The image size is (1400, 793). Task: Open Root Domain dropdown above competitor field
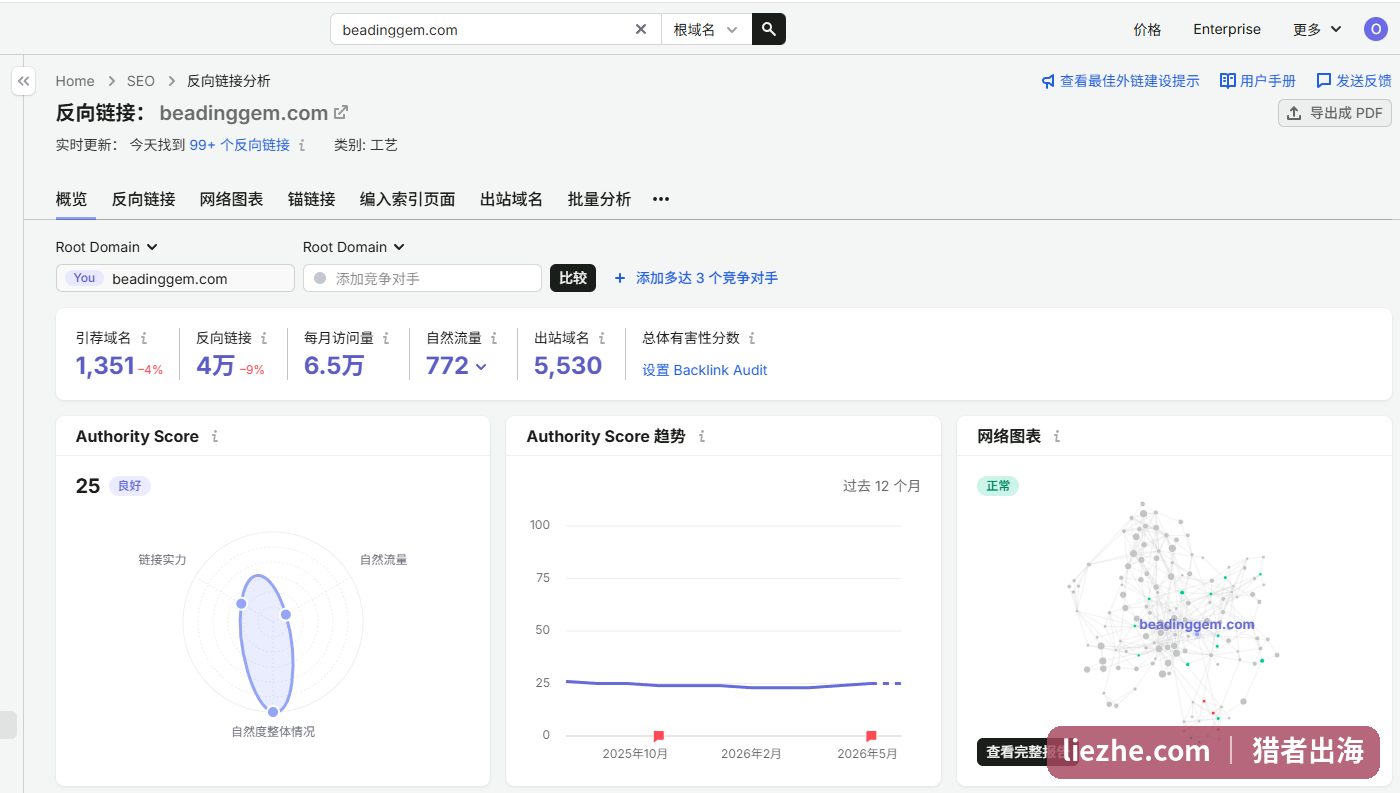(354, 247)
